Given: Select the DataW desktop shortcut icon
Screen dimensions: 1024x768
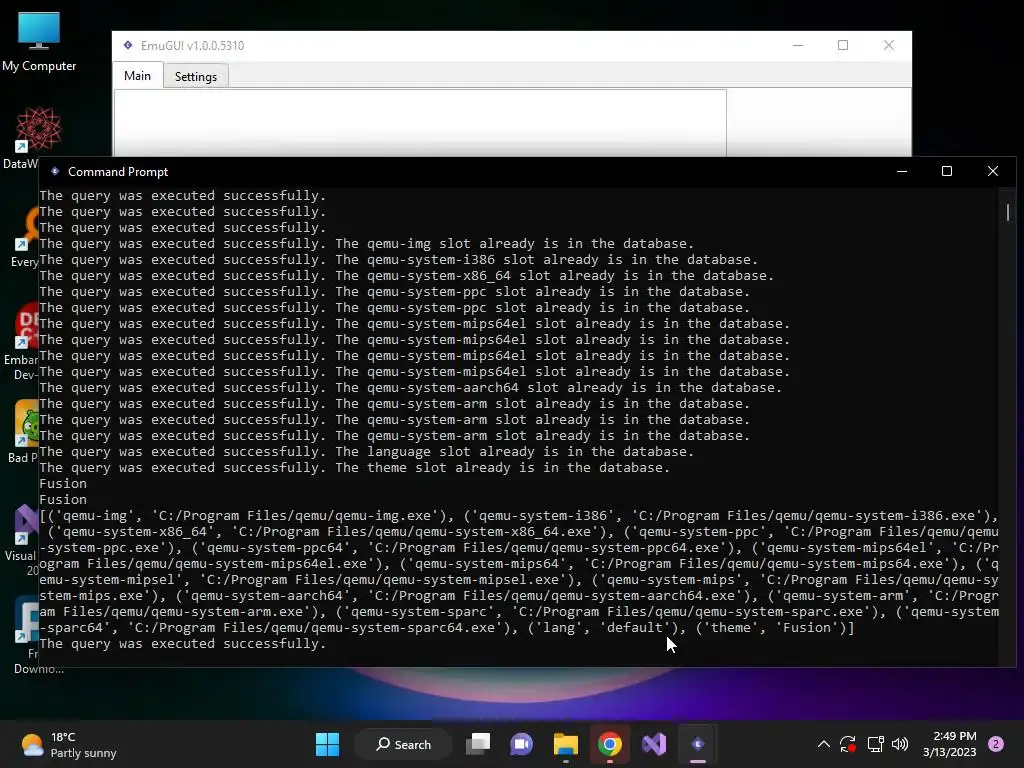Looking at the screenshot, I should (x=22, y=138).
